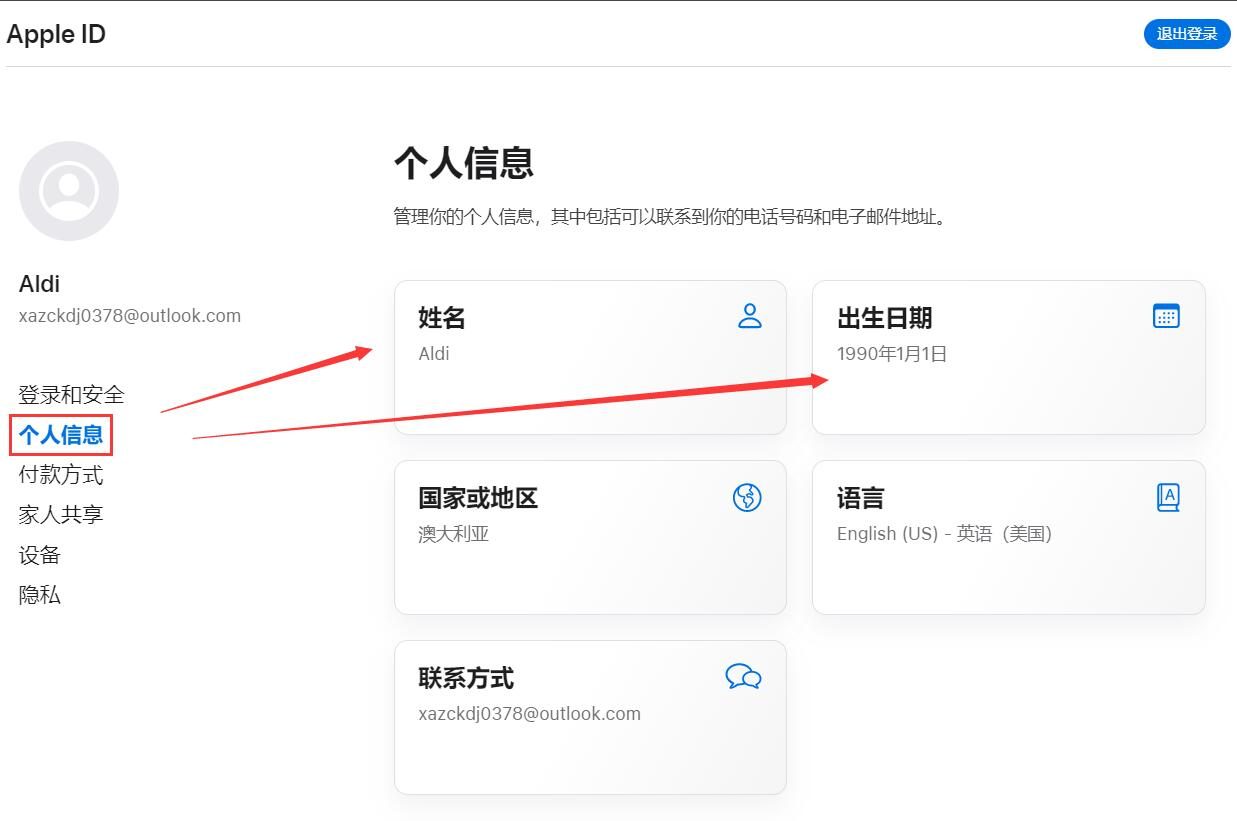Click the email xazckdj0378@outlook.com under Aldi

pyautogui.click(x=130, y=315)
